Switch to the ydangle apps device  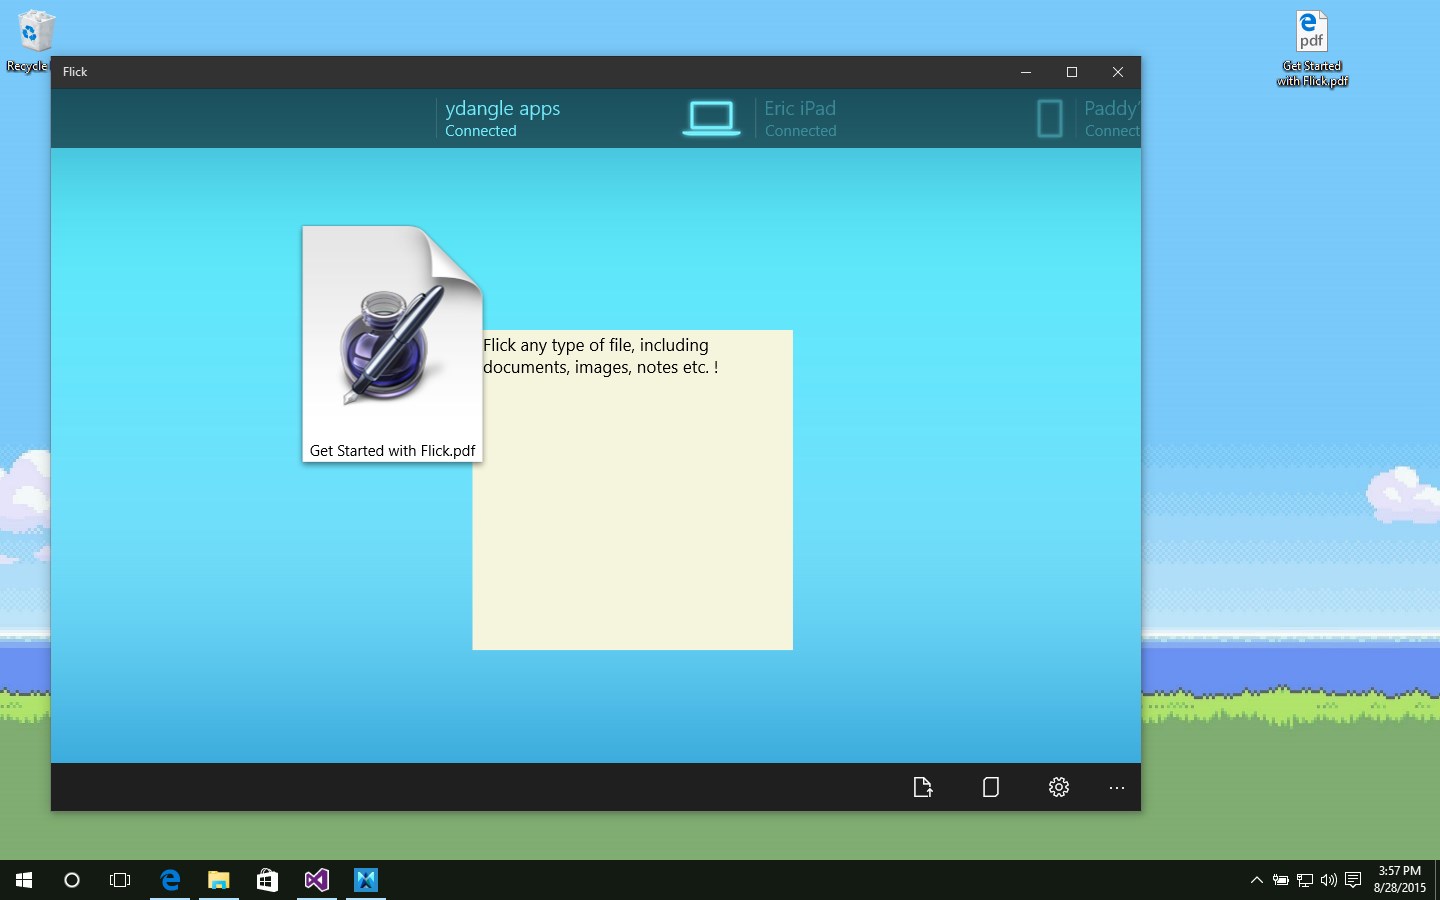pyautogui.click(x=502, y=118)
